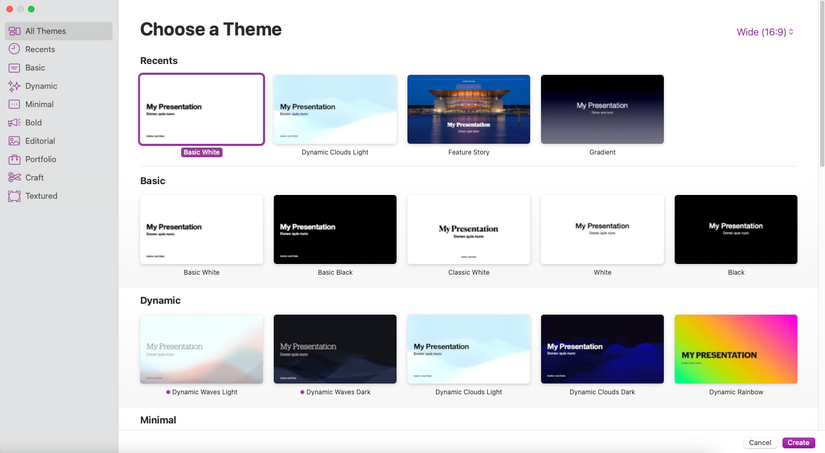Screen dimensions: 825x453
Task: Choose the Feature Story theme thumbnail
Action: pos(469,109)
